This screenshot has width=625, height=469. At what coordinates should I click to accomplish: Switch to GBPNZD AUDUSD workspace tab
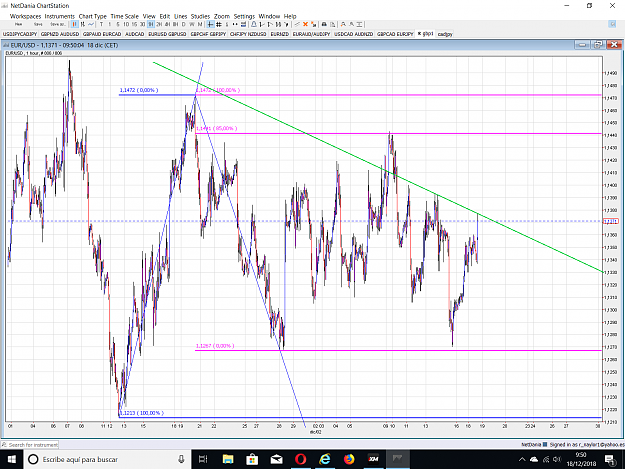[x=60, y=34]
